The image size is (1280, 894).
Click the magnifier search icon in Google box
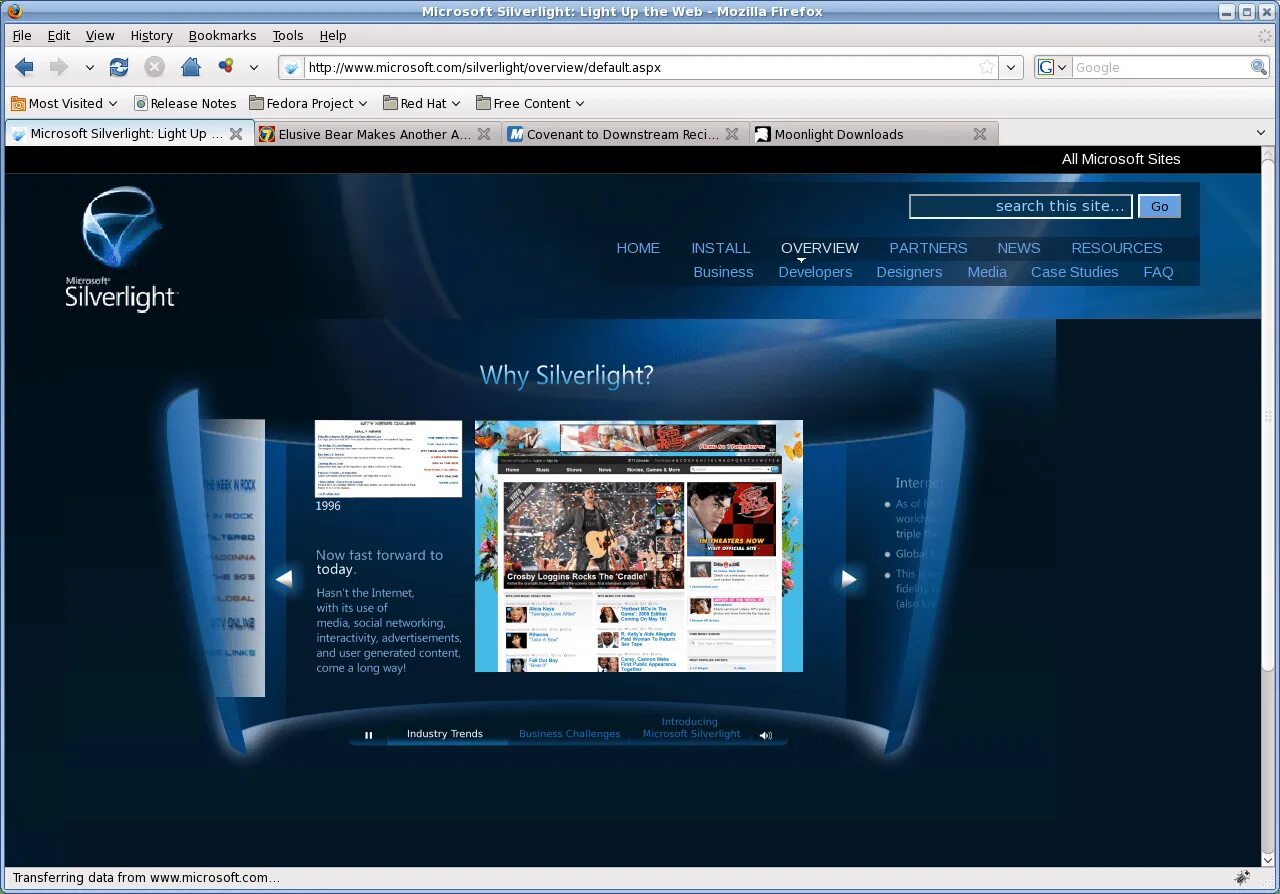tap(1259, 67)
